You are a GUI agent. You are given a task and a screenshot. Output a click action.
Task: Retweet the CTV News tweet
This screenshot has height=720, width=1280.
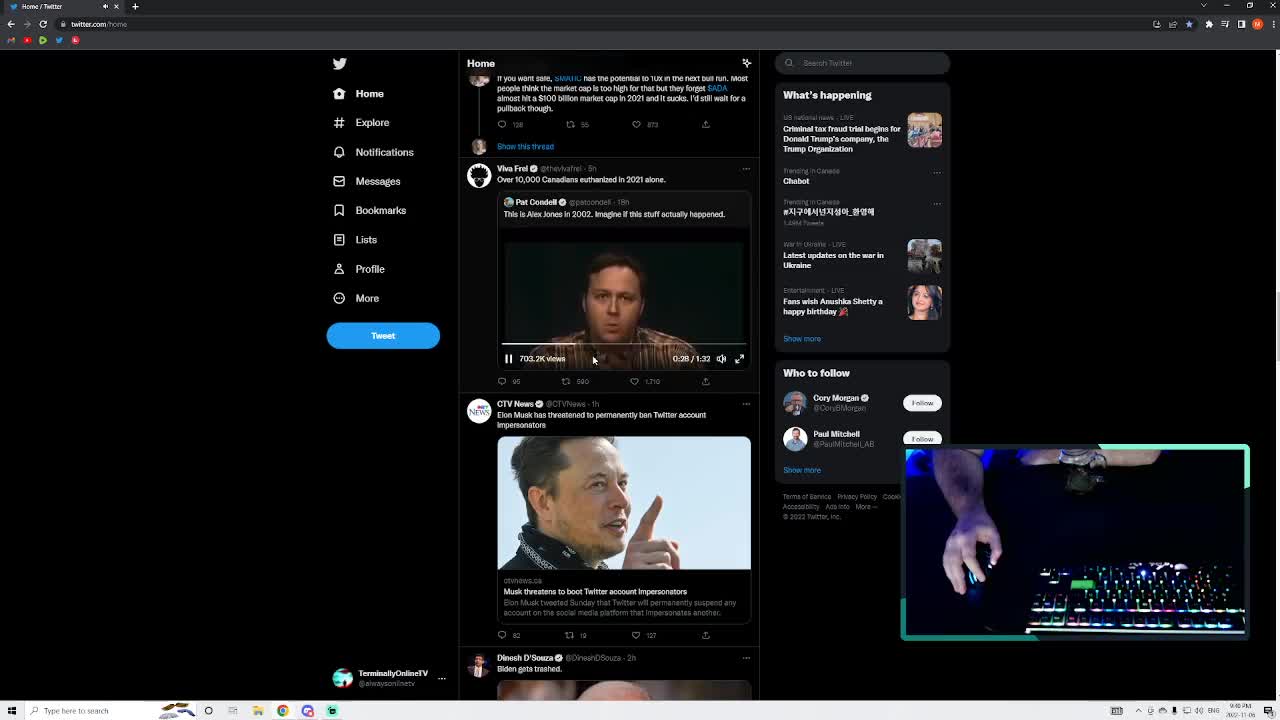(569, 635)
